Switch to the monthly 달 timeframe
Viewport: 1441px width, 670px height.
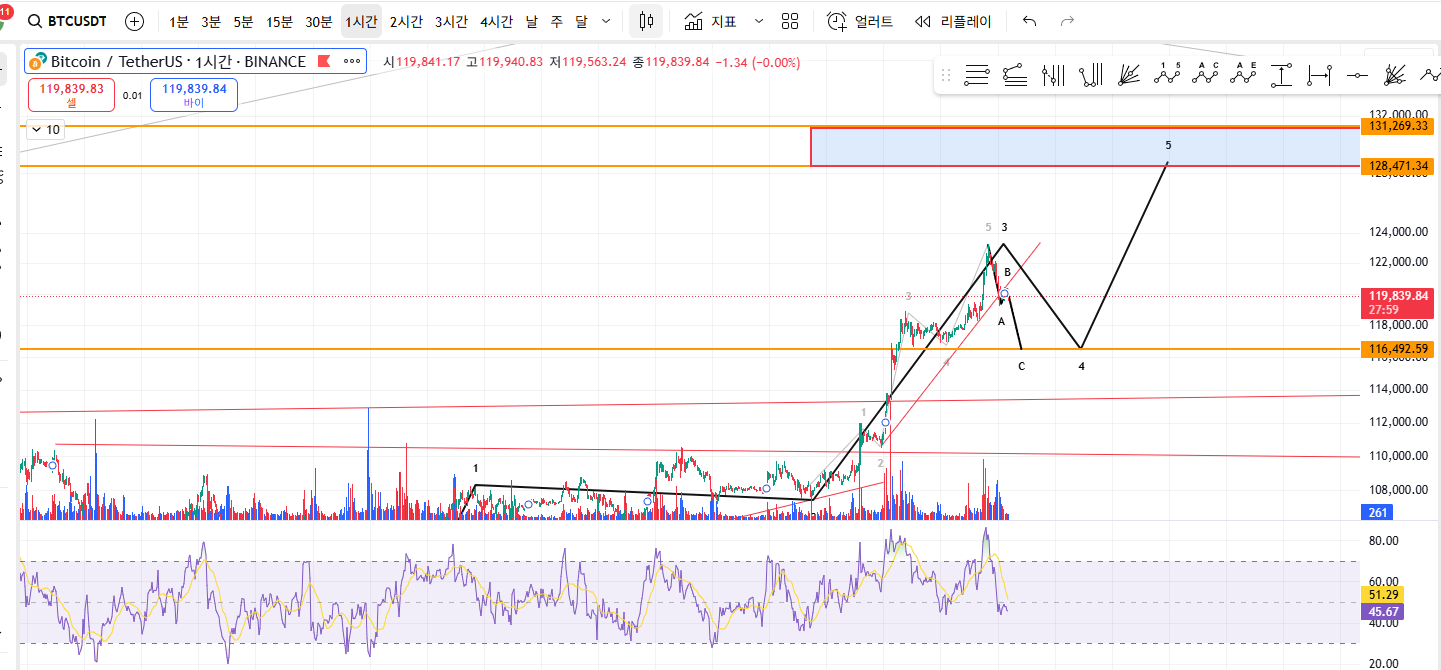(581, 21)
